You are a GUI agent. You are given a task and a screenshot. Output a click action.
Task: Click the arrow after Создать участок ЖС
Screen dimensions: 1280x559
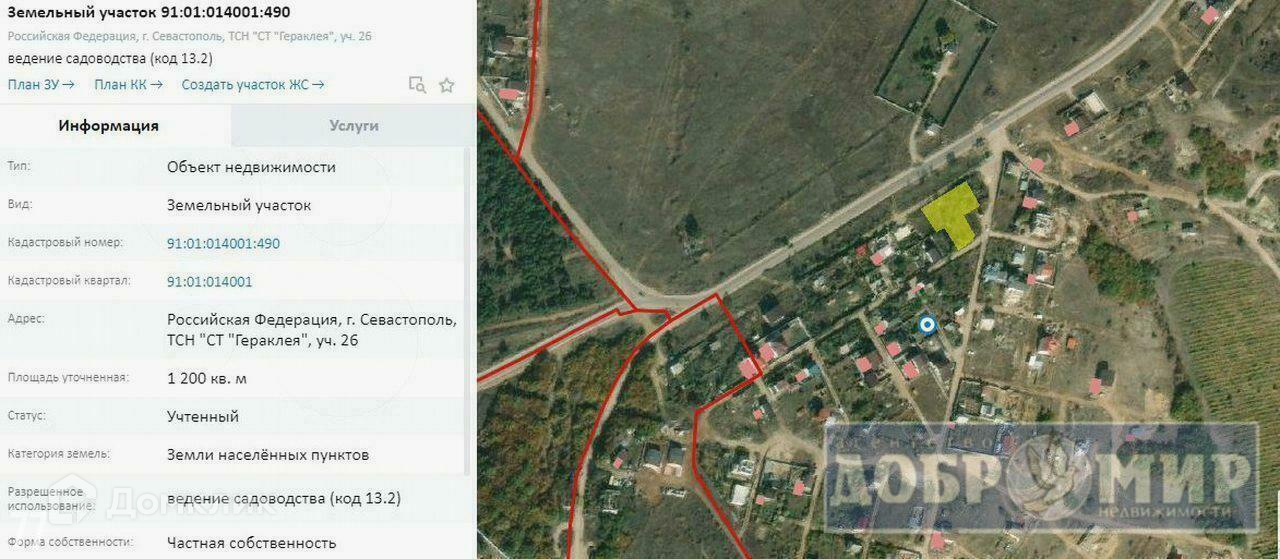click(x=318, y=85)
